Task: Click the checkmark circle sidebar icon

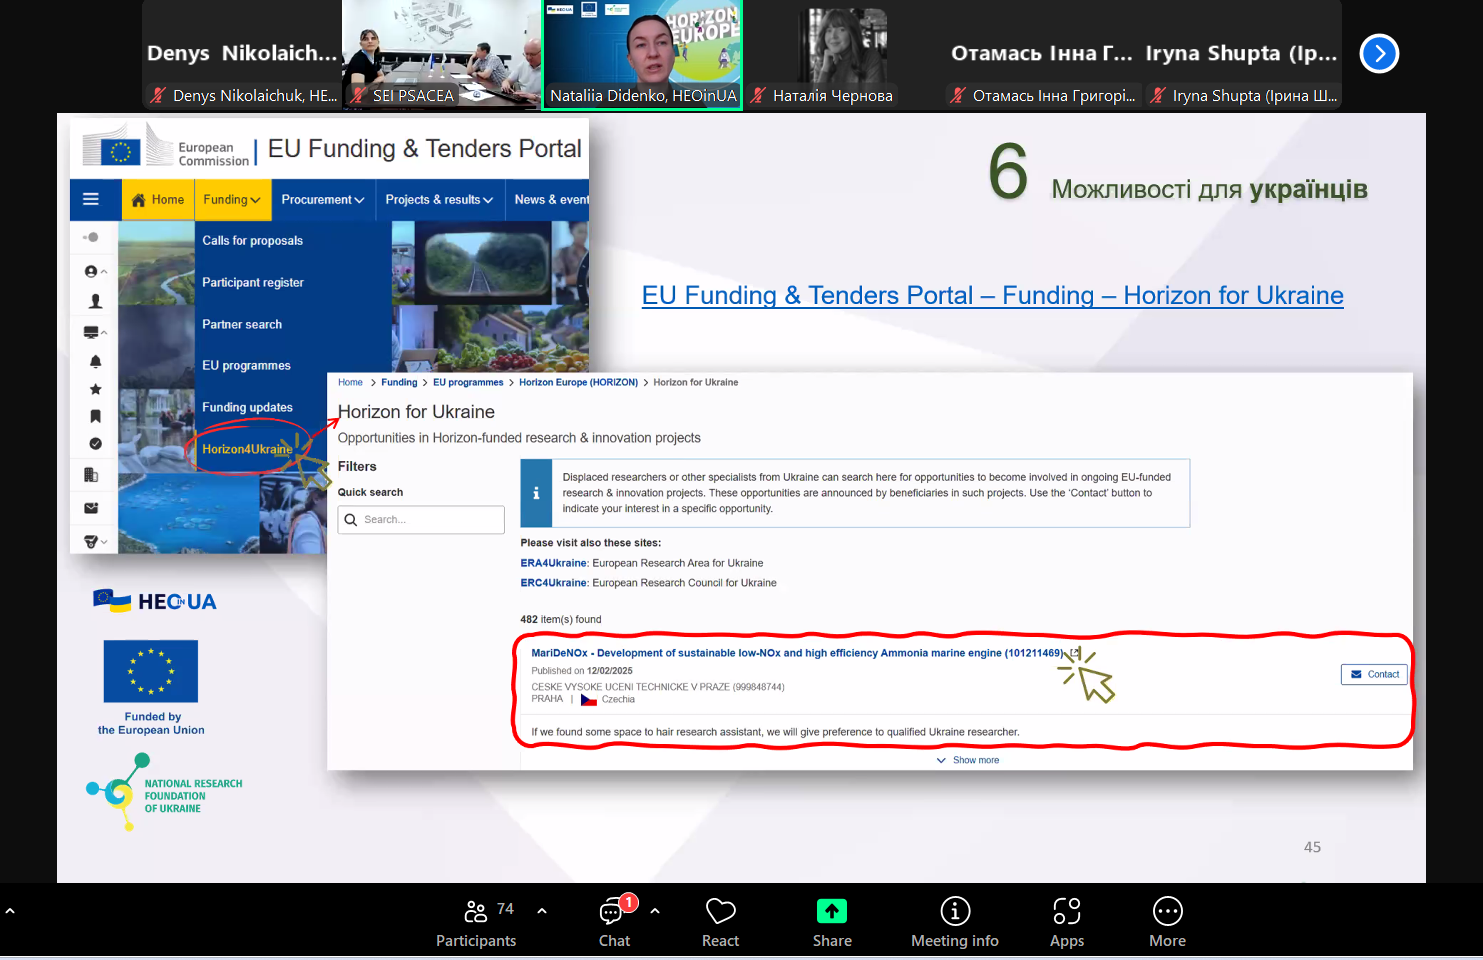Action: click(x=95, y=443)
